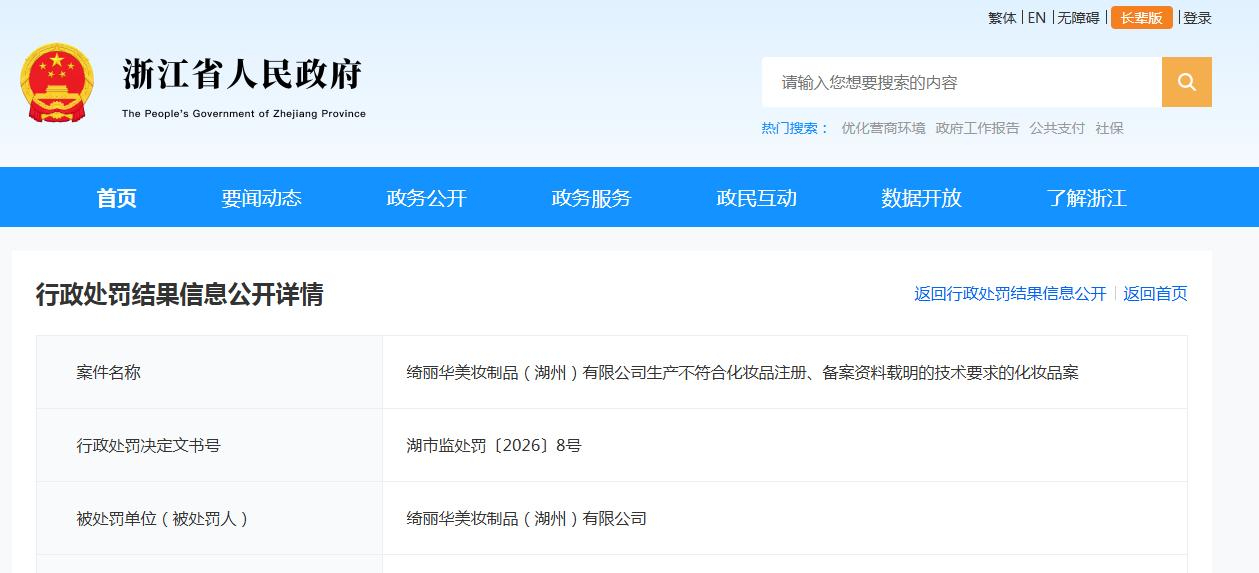Open 了解浙江 navigation item
Screen dimensions: 1259x573
pyautogui.click(x=1087, y=198)
